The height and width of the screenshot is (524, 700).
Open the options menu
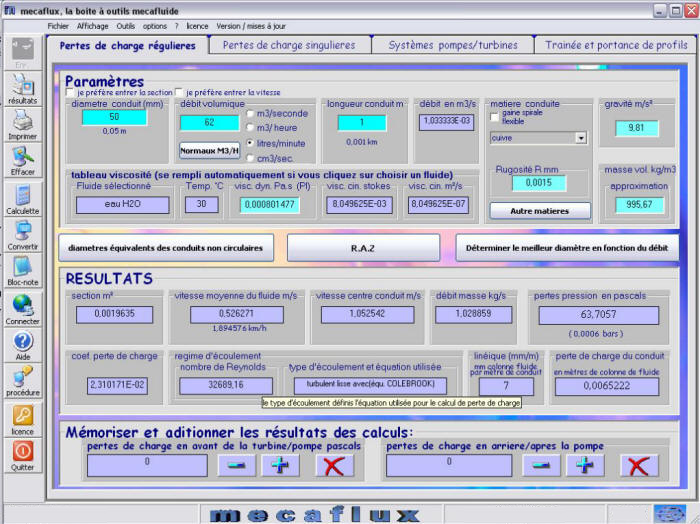154,26
